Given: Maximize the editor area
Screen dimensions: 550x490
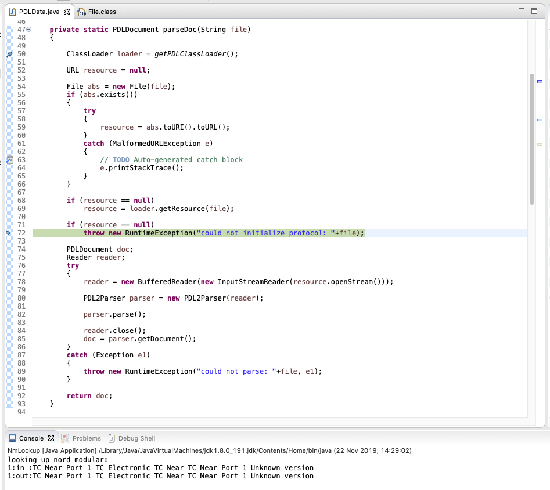Looking at the screenshot, I should coord(534,11).
